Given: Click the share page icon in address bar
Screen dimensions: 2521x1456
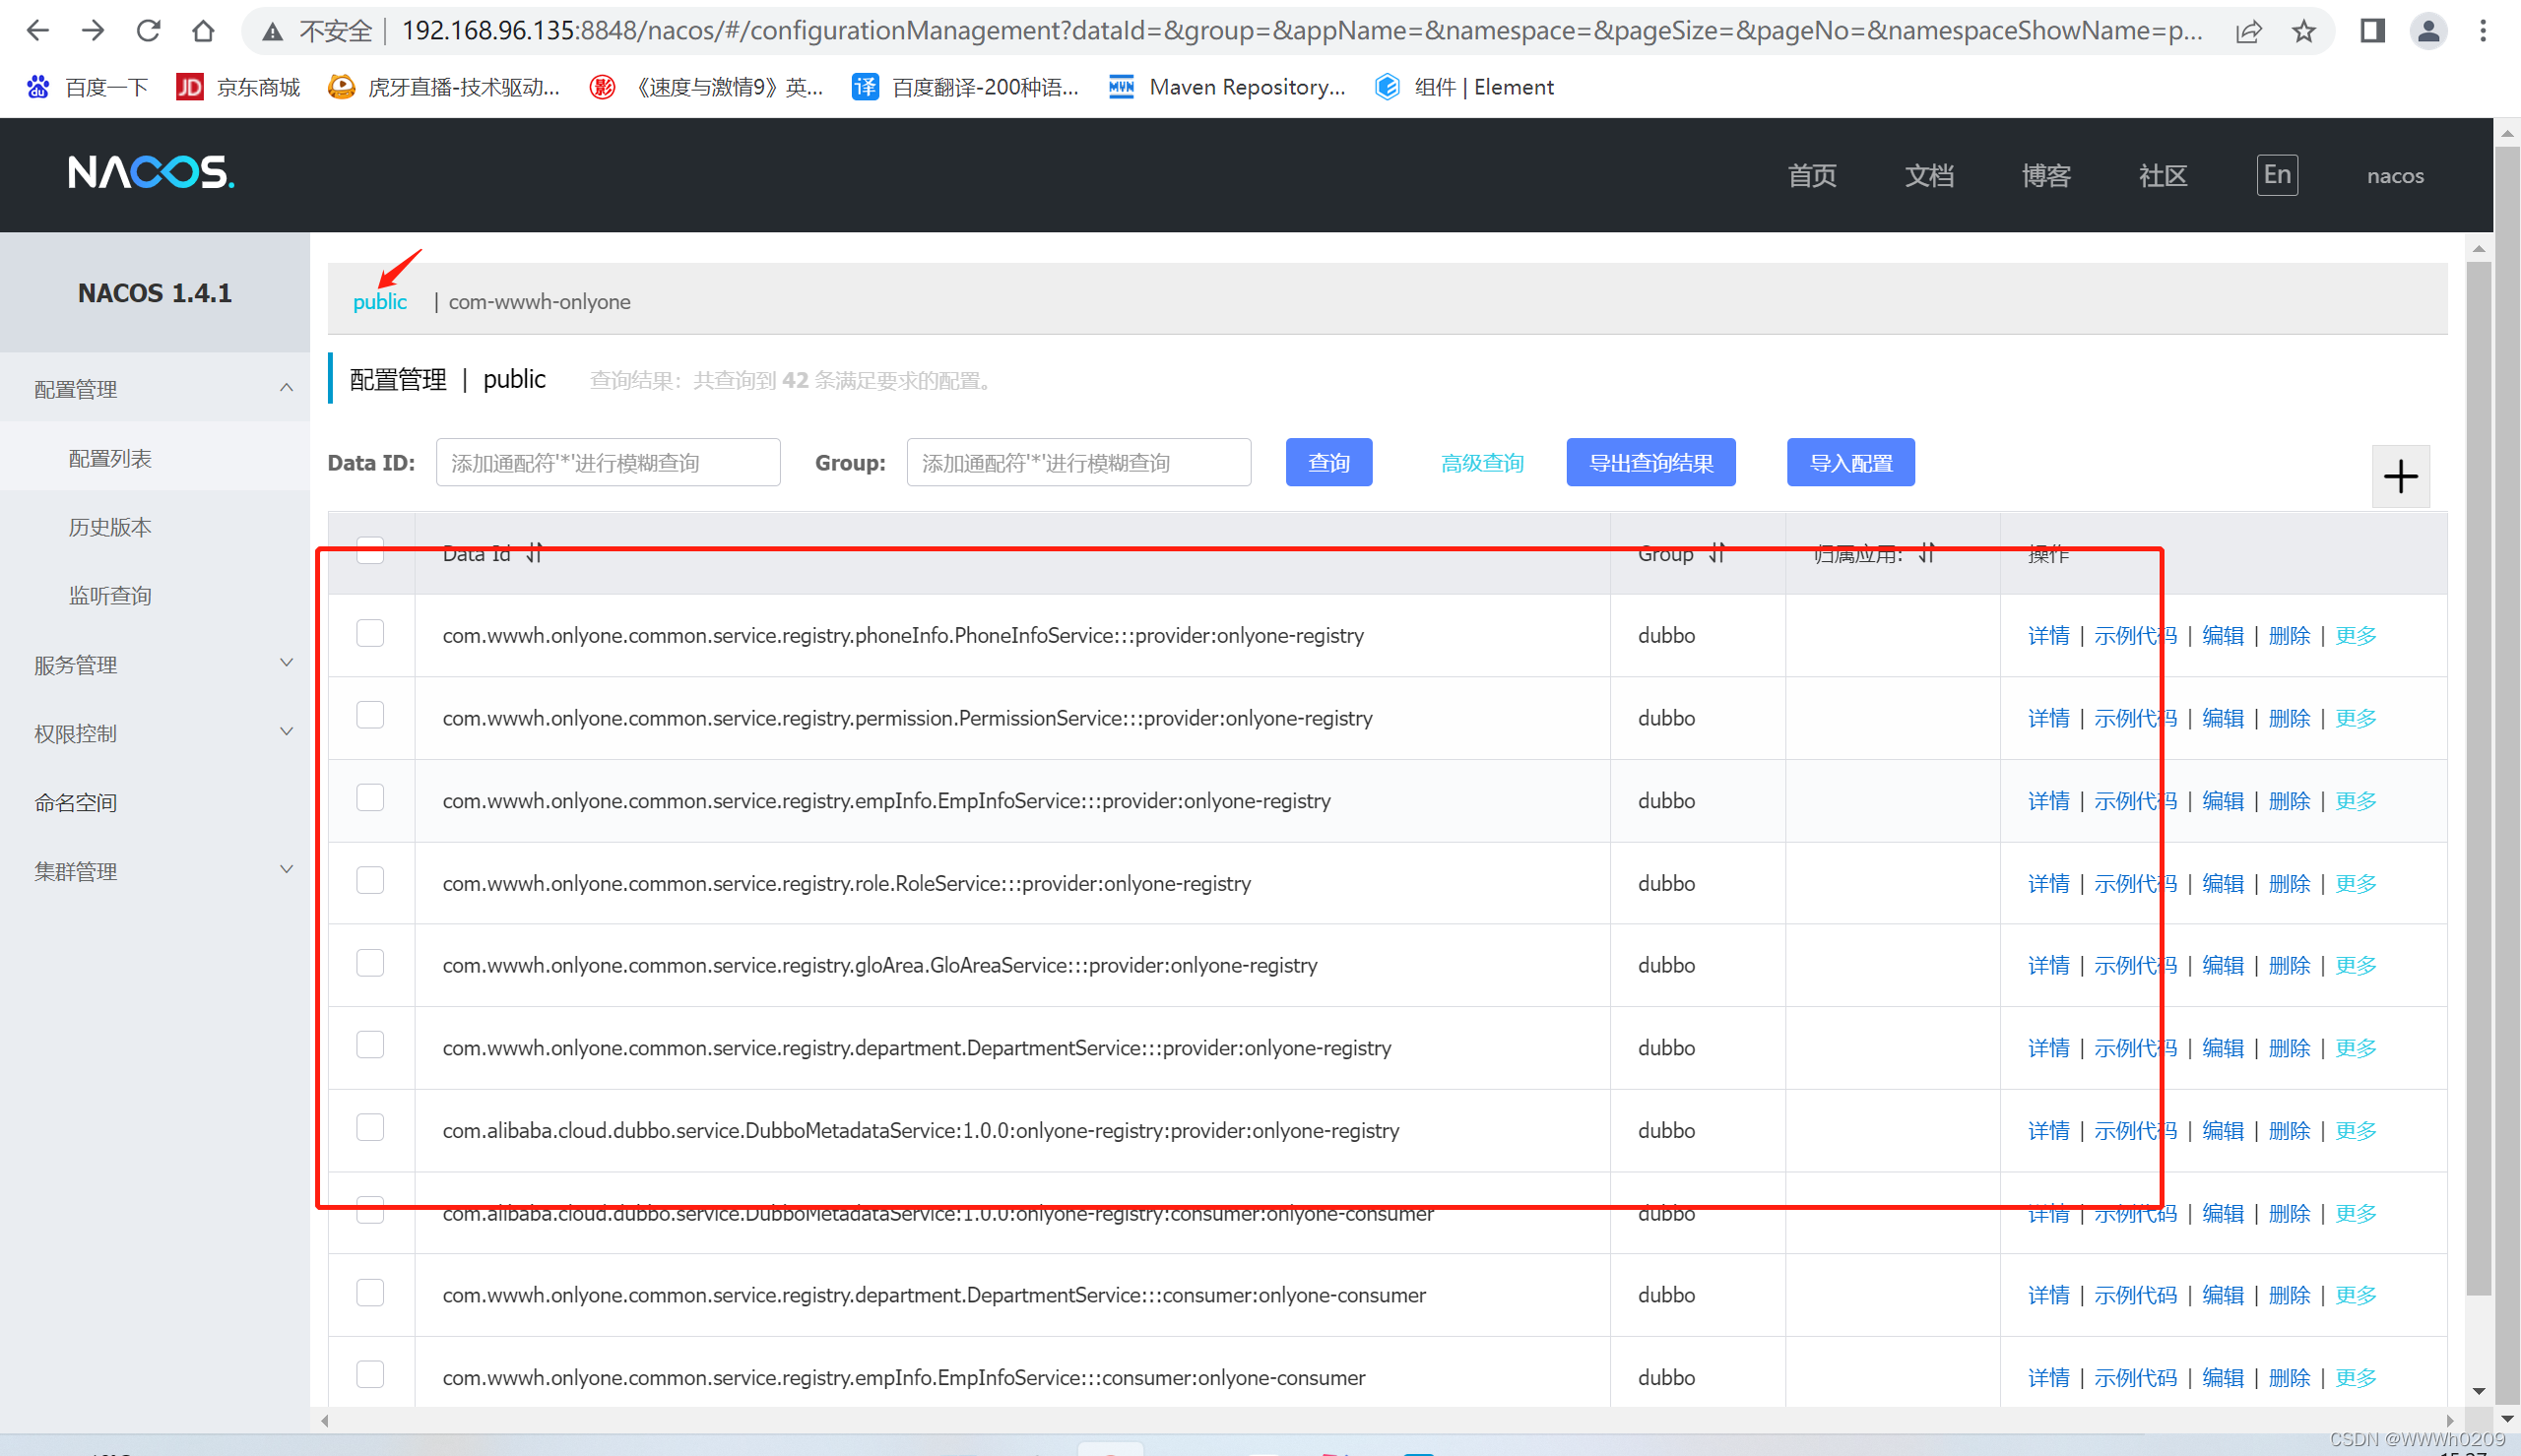Looking at the screenshot, I should pos(2249,31).
